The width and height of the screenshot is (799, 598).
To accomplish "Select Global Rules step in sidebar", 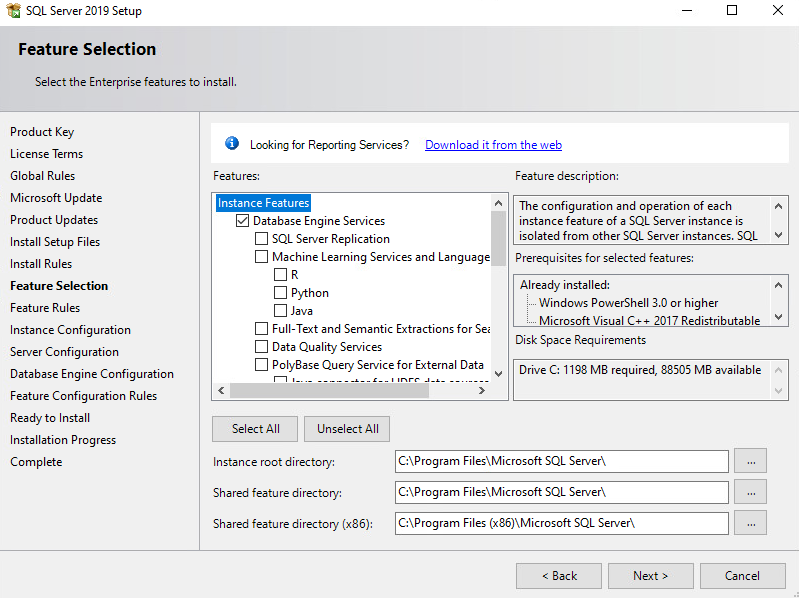I will point(42,176).
